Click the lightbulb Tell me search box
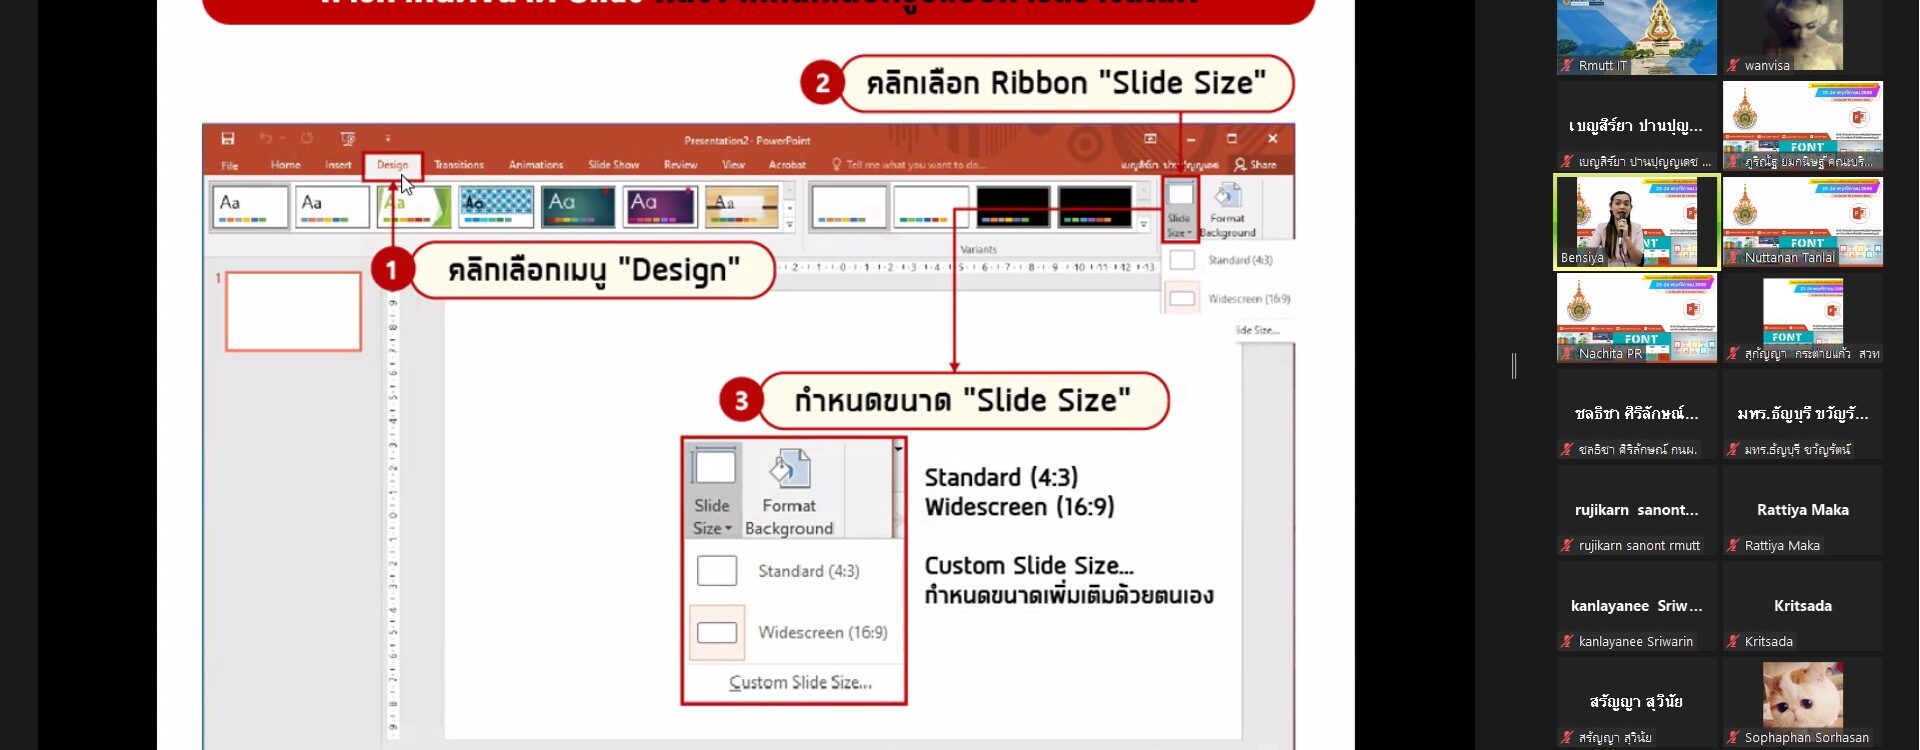The height and width of the screenshot is (750, 1920). pyautogui.click(x=908, y=165)
